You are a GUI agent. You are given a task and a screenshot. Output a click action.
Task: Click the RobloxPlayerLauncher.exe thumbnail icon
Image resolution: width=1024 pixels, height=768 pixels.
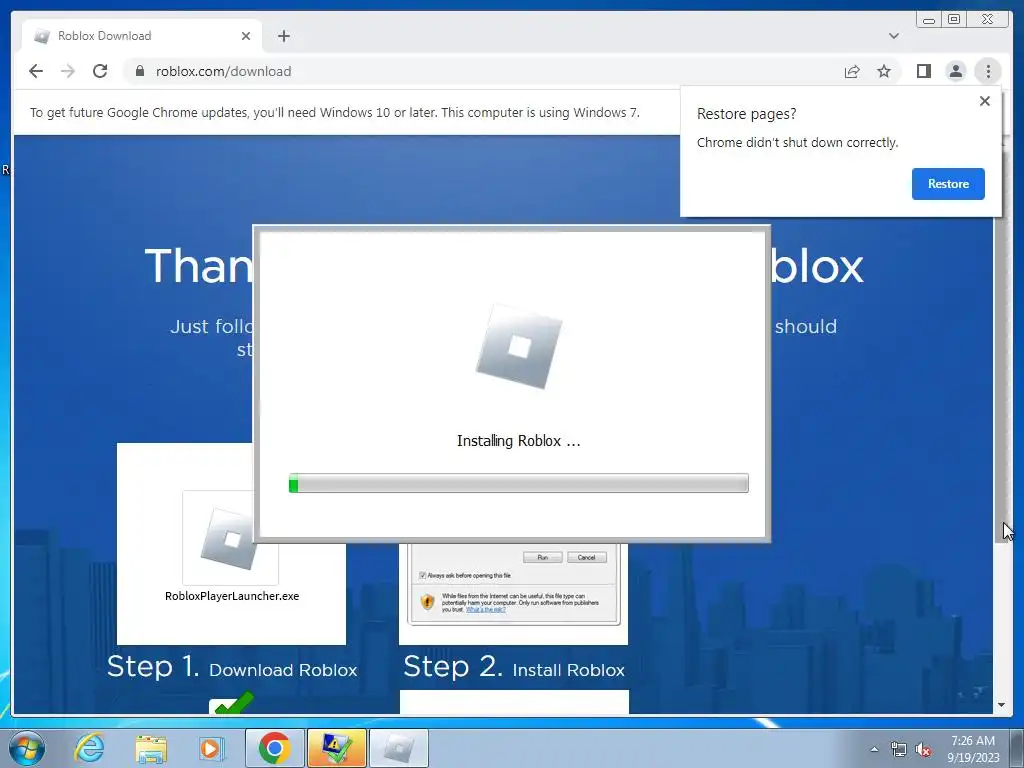231,538
